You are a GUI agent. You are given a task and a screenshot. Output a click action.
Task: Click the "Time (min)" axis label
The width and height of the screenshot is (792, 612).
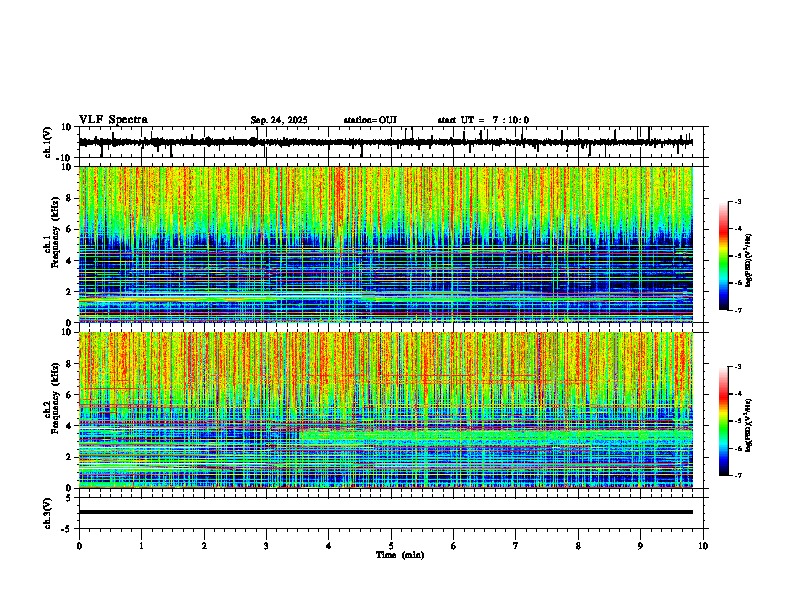(400, 555)
